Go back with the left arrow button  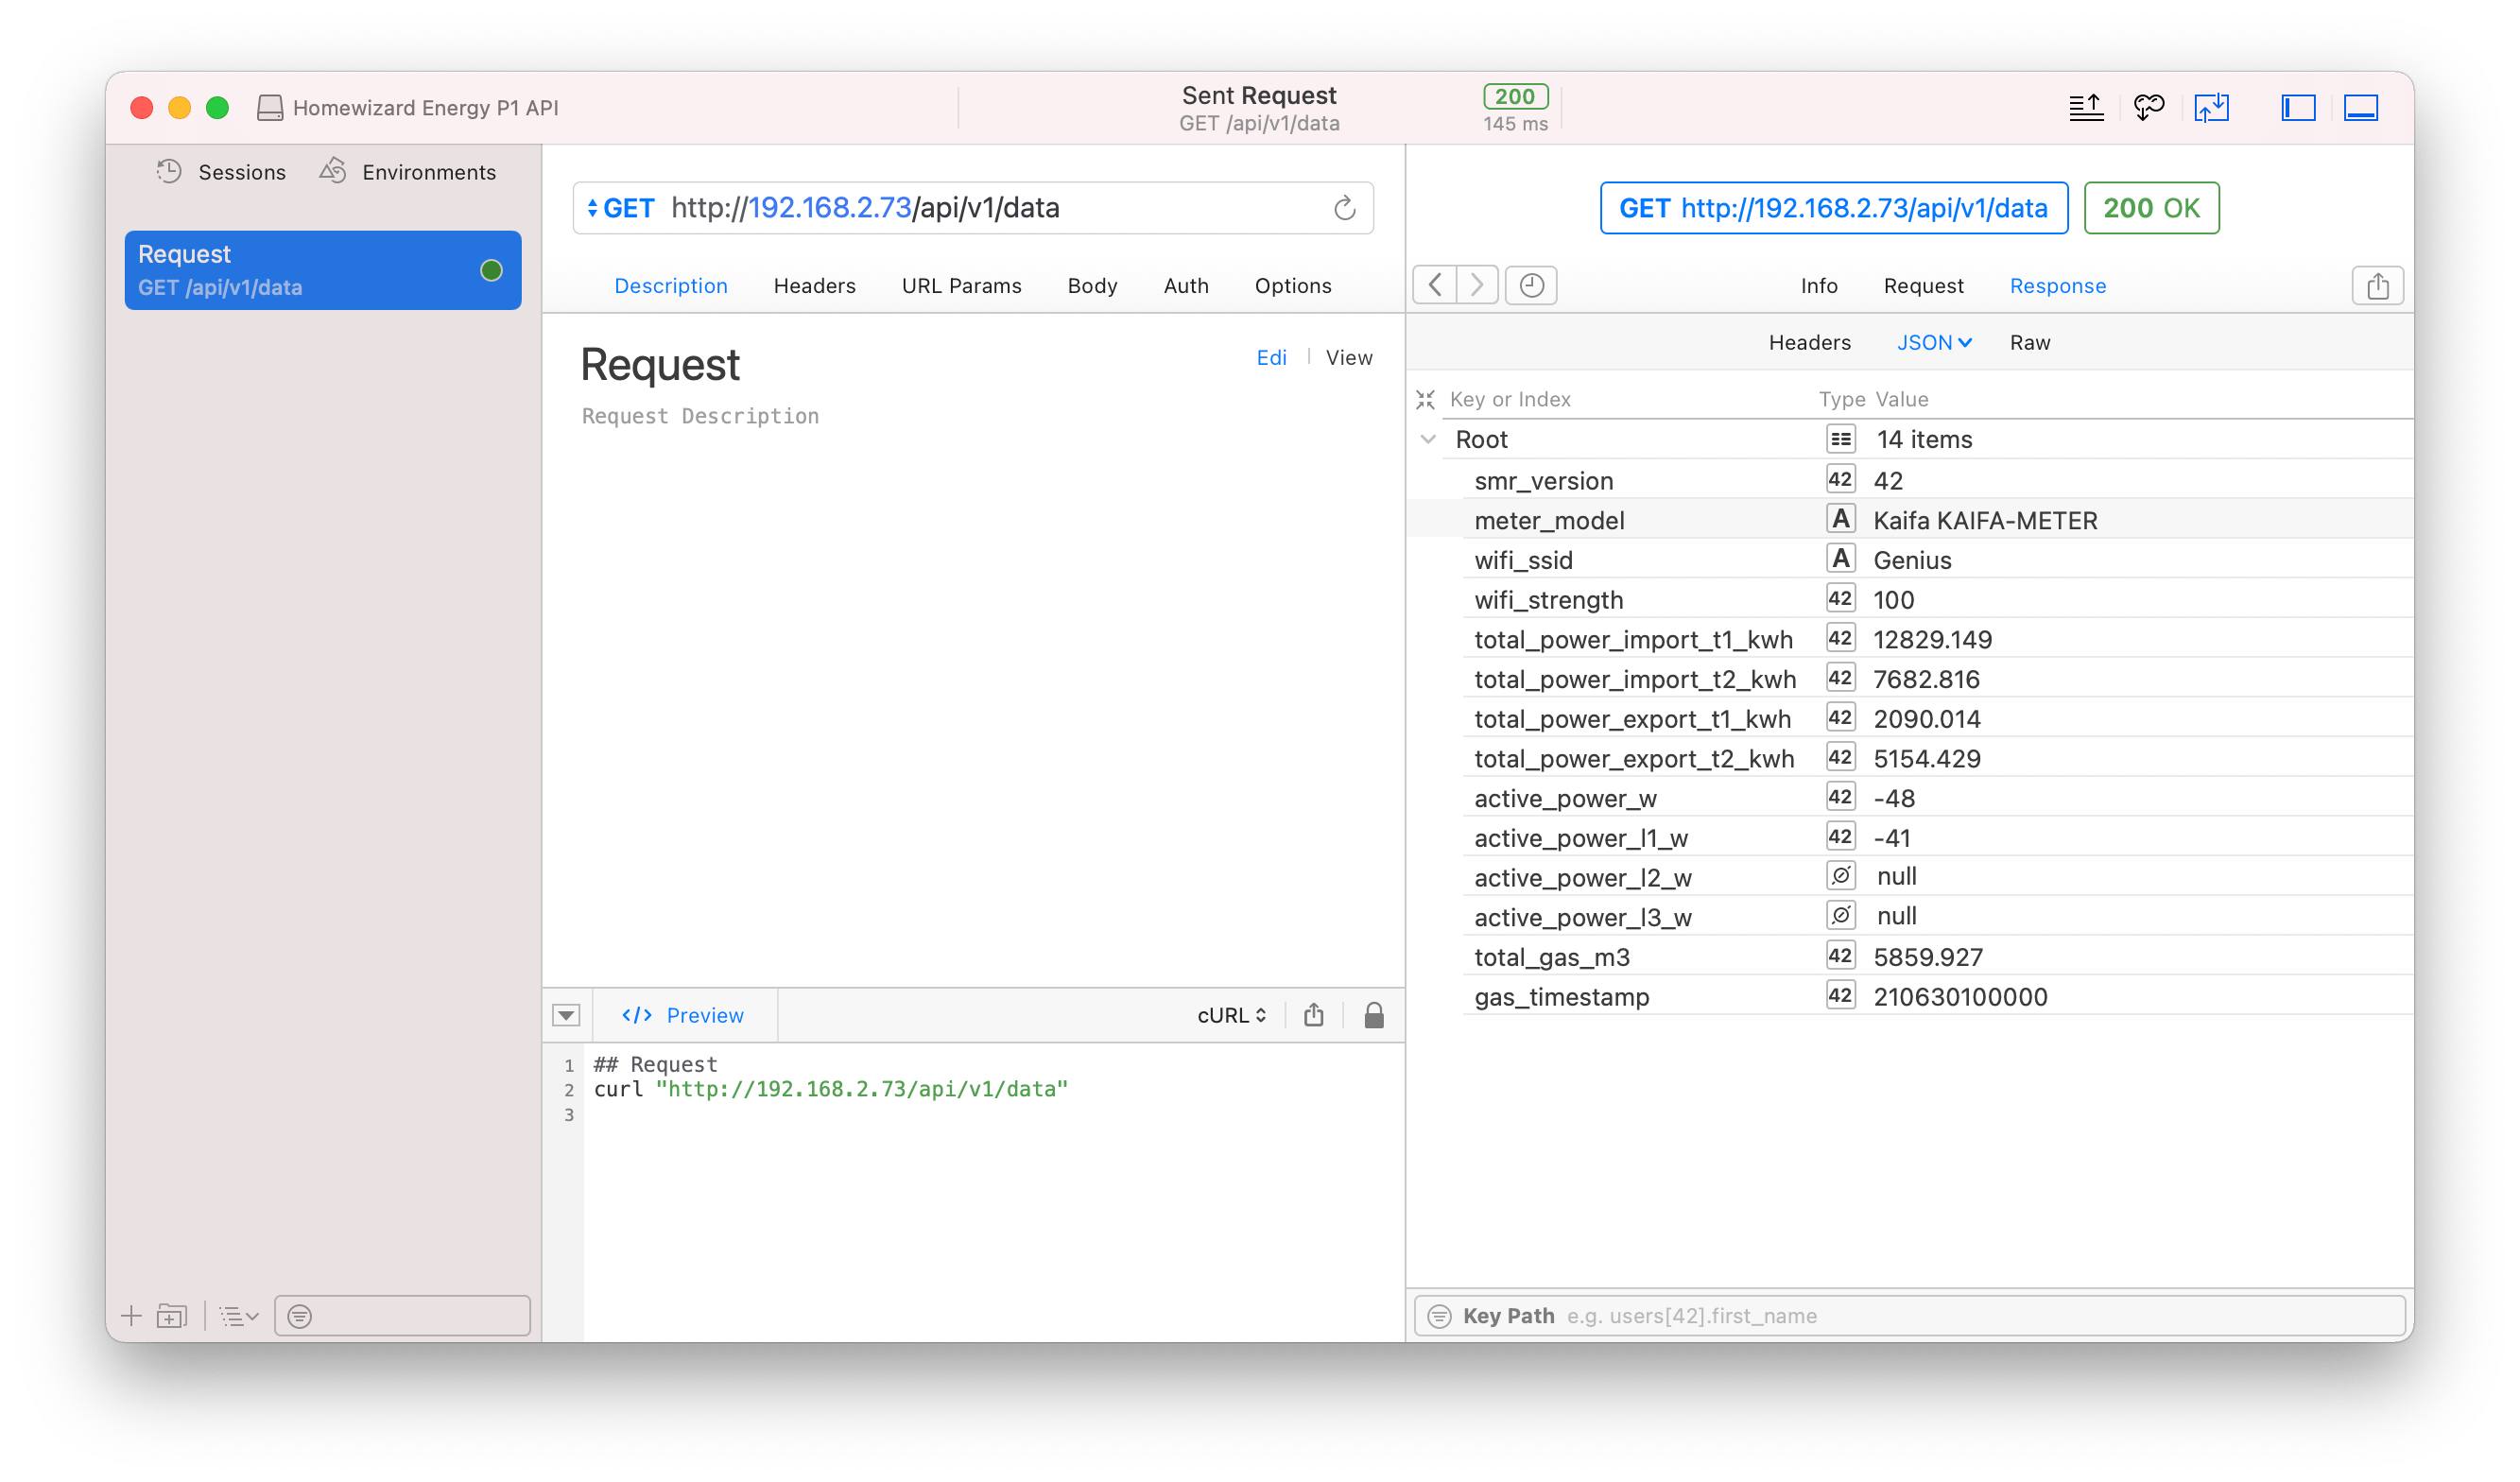pyautogui.click(x=1435, y=286)
